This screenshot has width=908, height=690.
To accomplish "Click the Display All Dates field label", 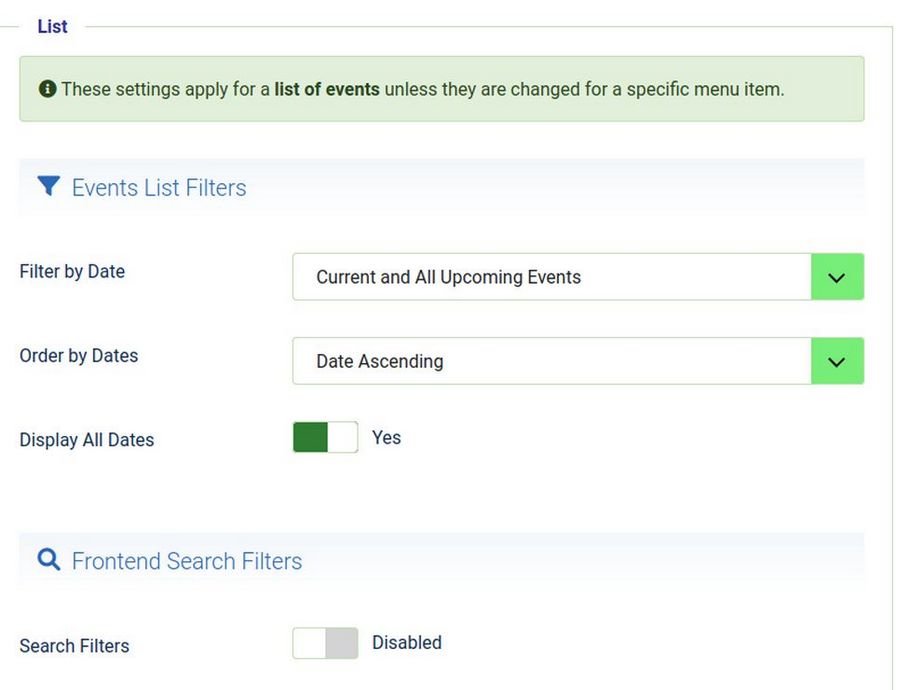I will click(x=87, y=440).
